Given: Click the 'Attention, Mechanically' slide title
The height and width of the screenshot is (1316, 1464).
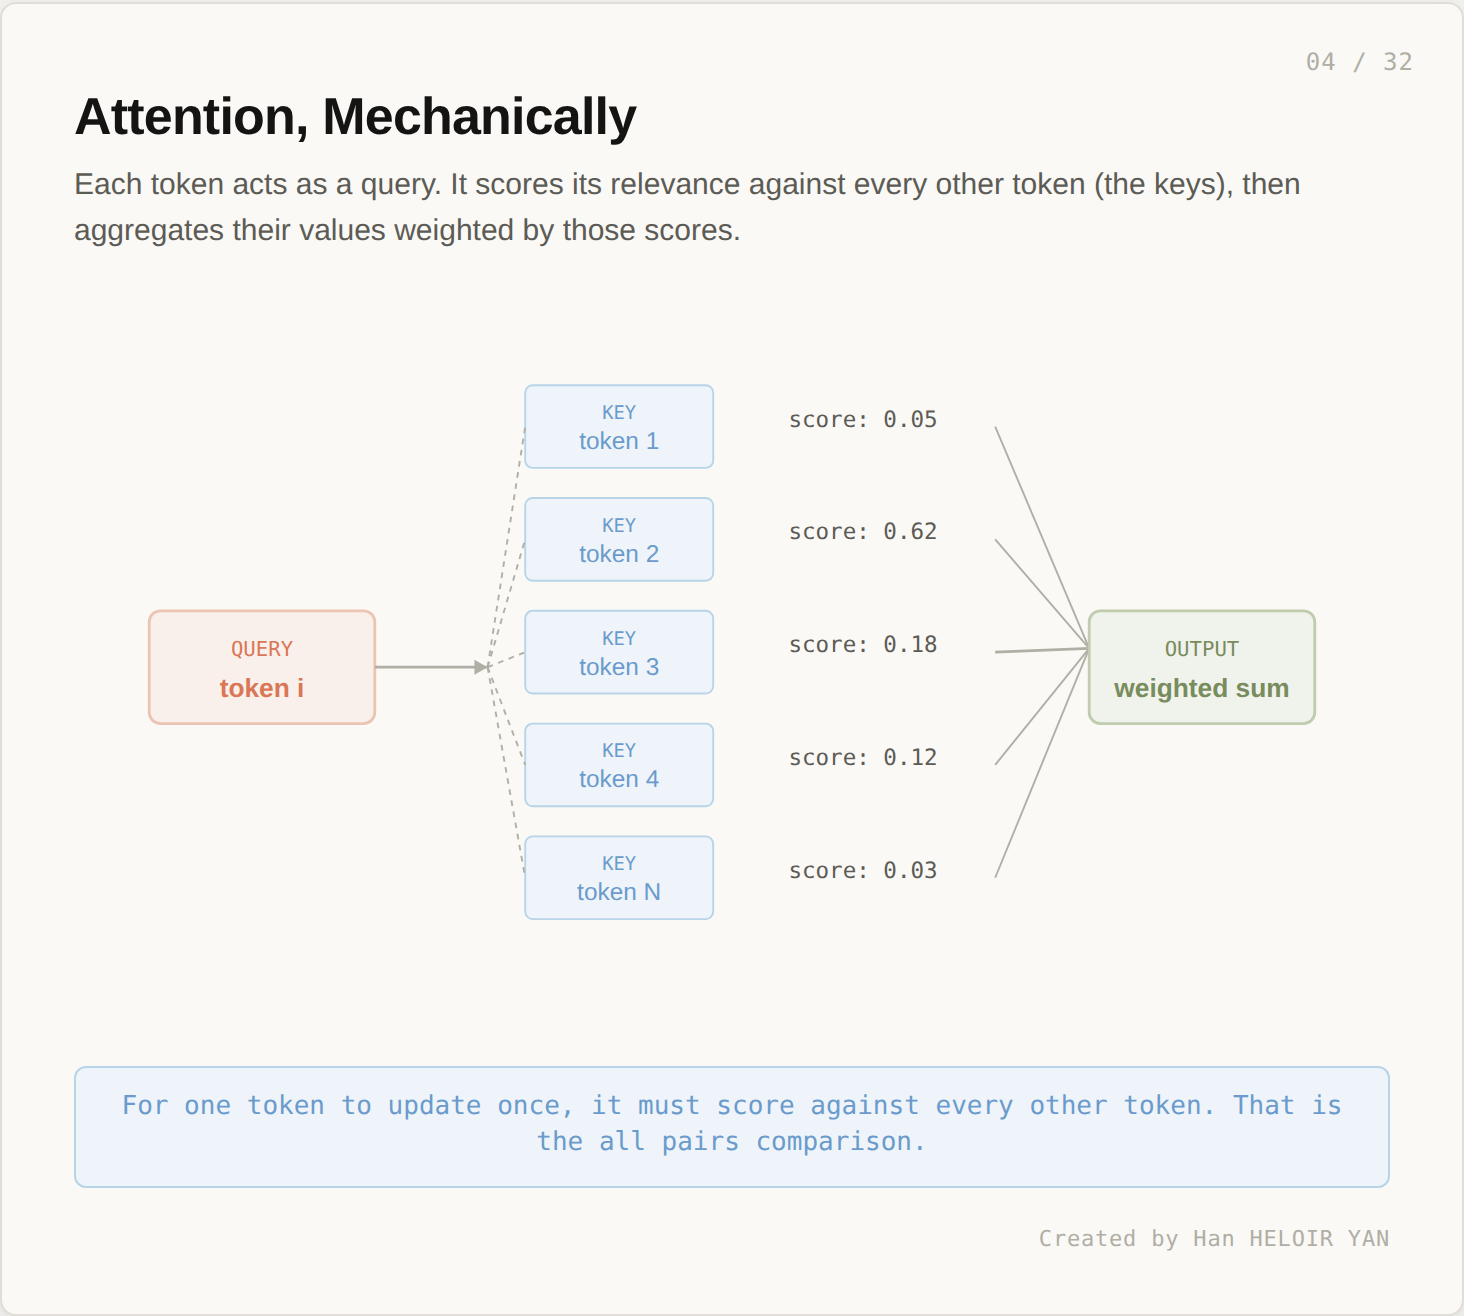Looking at the screenshot, I should point(356,117).
